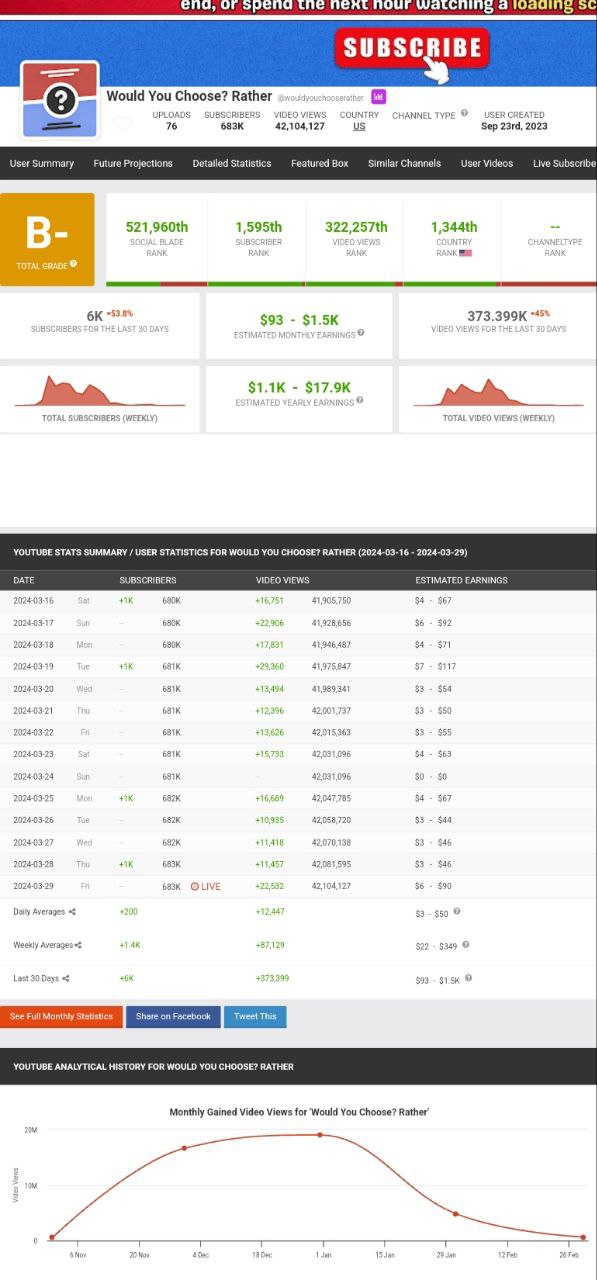Click the help icon under Total Grade
Image resolution: width=597 pixels, height=1280 pixels.
[74, 264]
